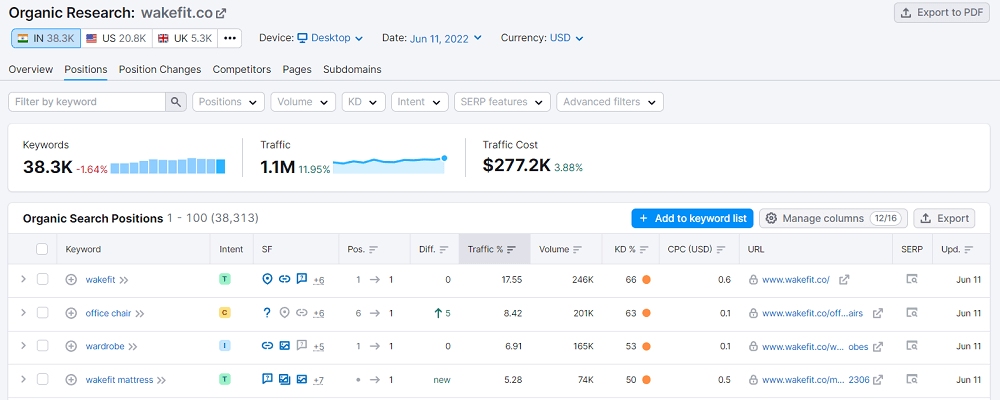Open external URL icon in wardrobe row
The height and width of the screenshot is (400, 1000).
(878, 346)
